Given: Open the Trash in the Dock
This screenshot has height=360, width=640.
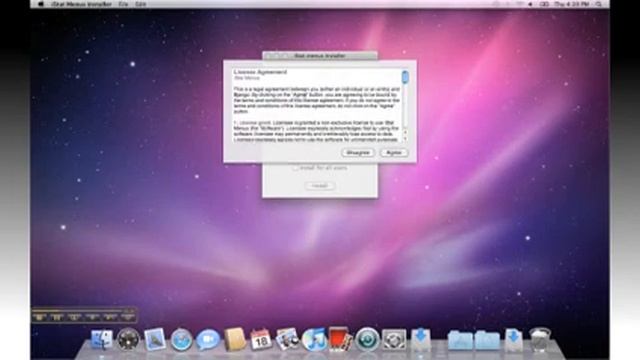Looking at the screenshot, I should click(540, 340).
